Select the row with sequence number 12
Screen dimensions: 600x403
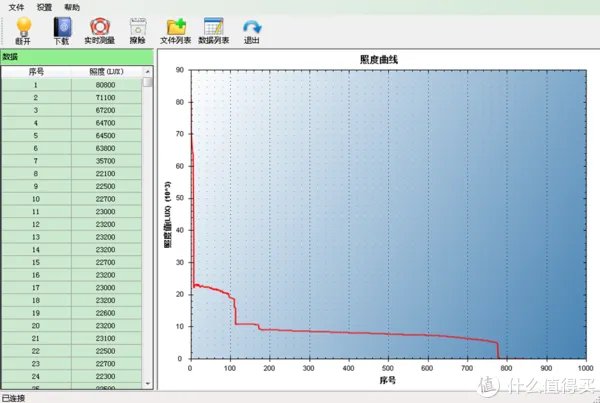36,224
